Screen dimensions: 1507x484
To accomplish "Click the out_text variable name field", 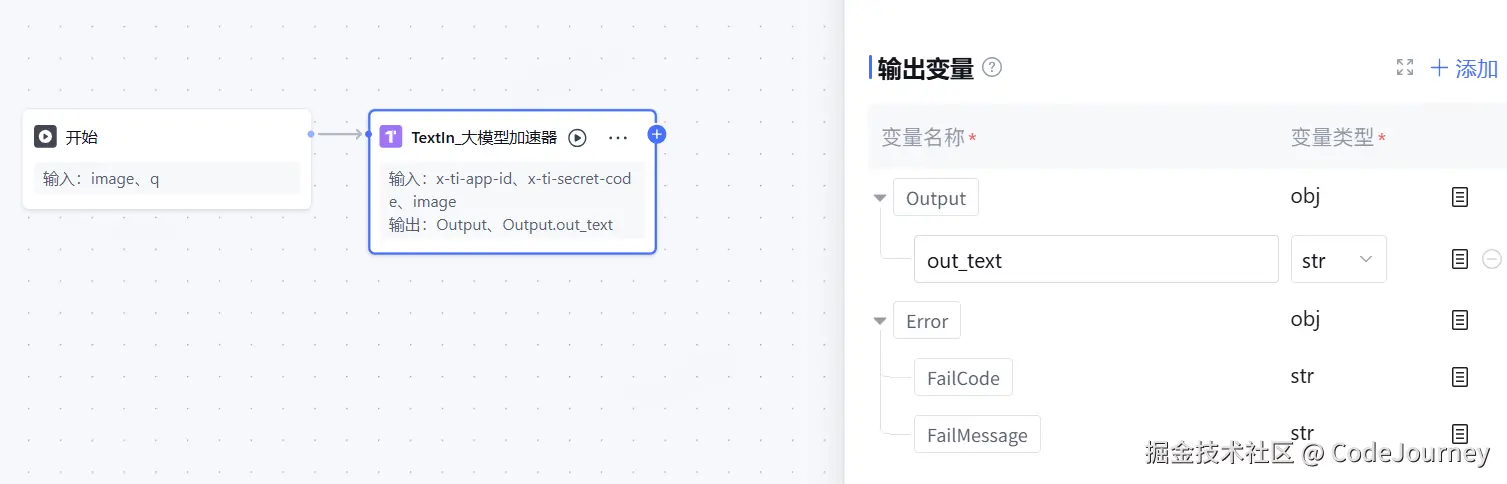I will pos(1095,260).
